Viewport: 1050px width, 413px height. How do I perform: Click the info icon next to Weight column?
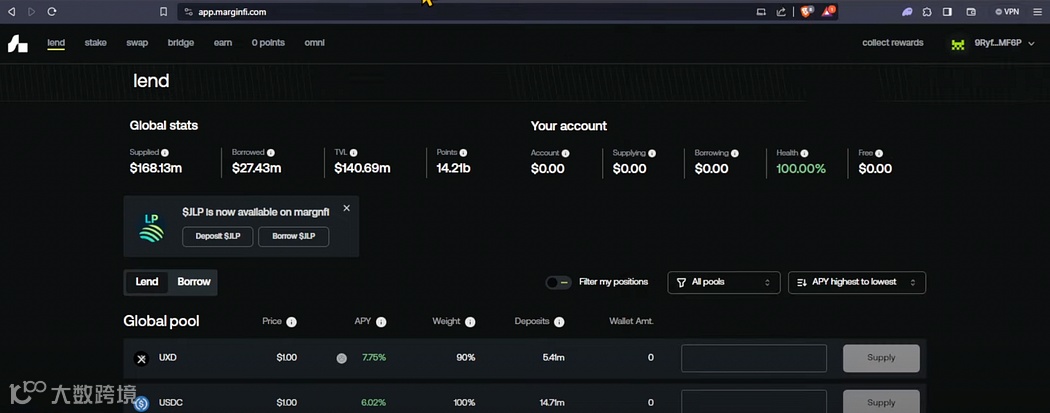pos(470,322)
